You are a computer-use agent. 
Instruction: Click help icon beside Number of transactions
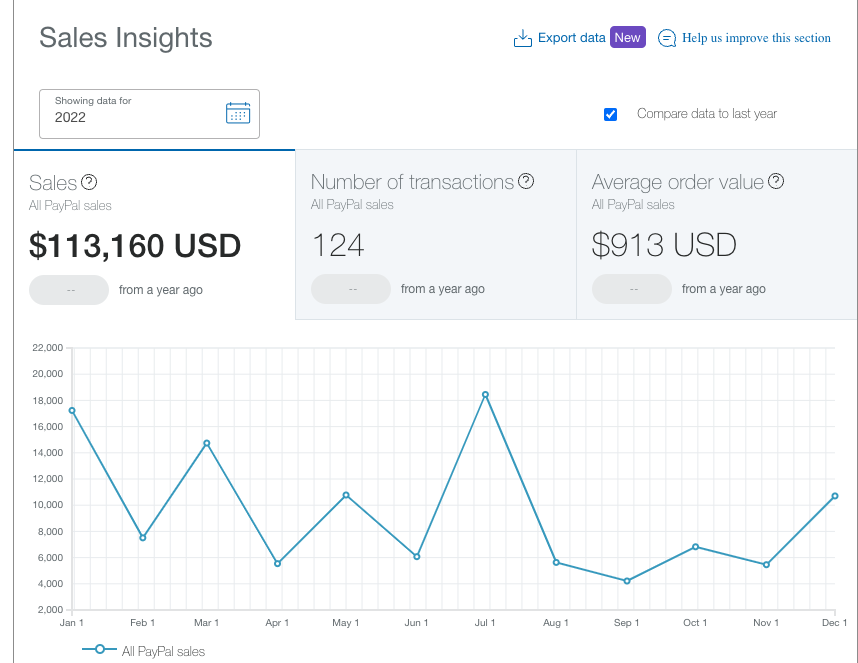[x=526, y=181]
